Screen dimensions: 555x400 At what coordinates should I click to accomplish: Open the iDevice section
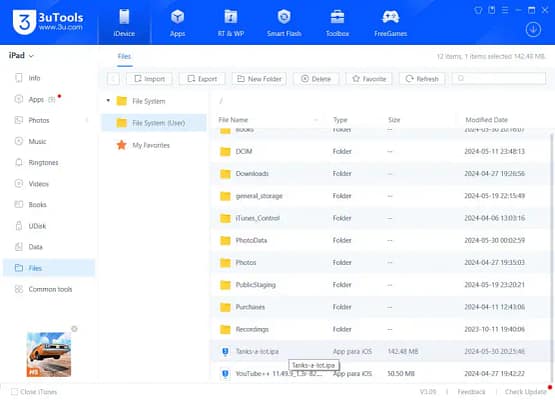click(124, 22)
